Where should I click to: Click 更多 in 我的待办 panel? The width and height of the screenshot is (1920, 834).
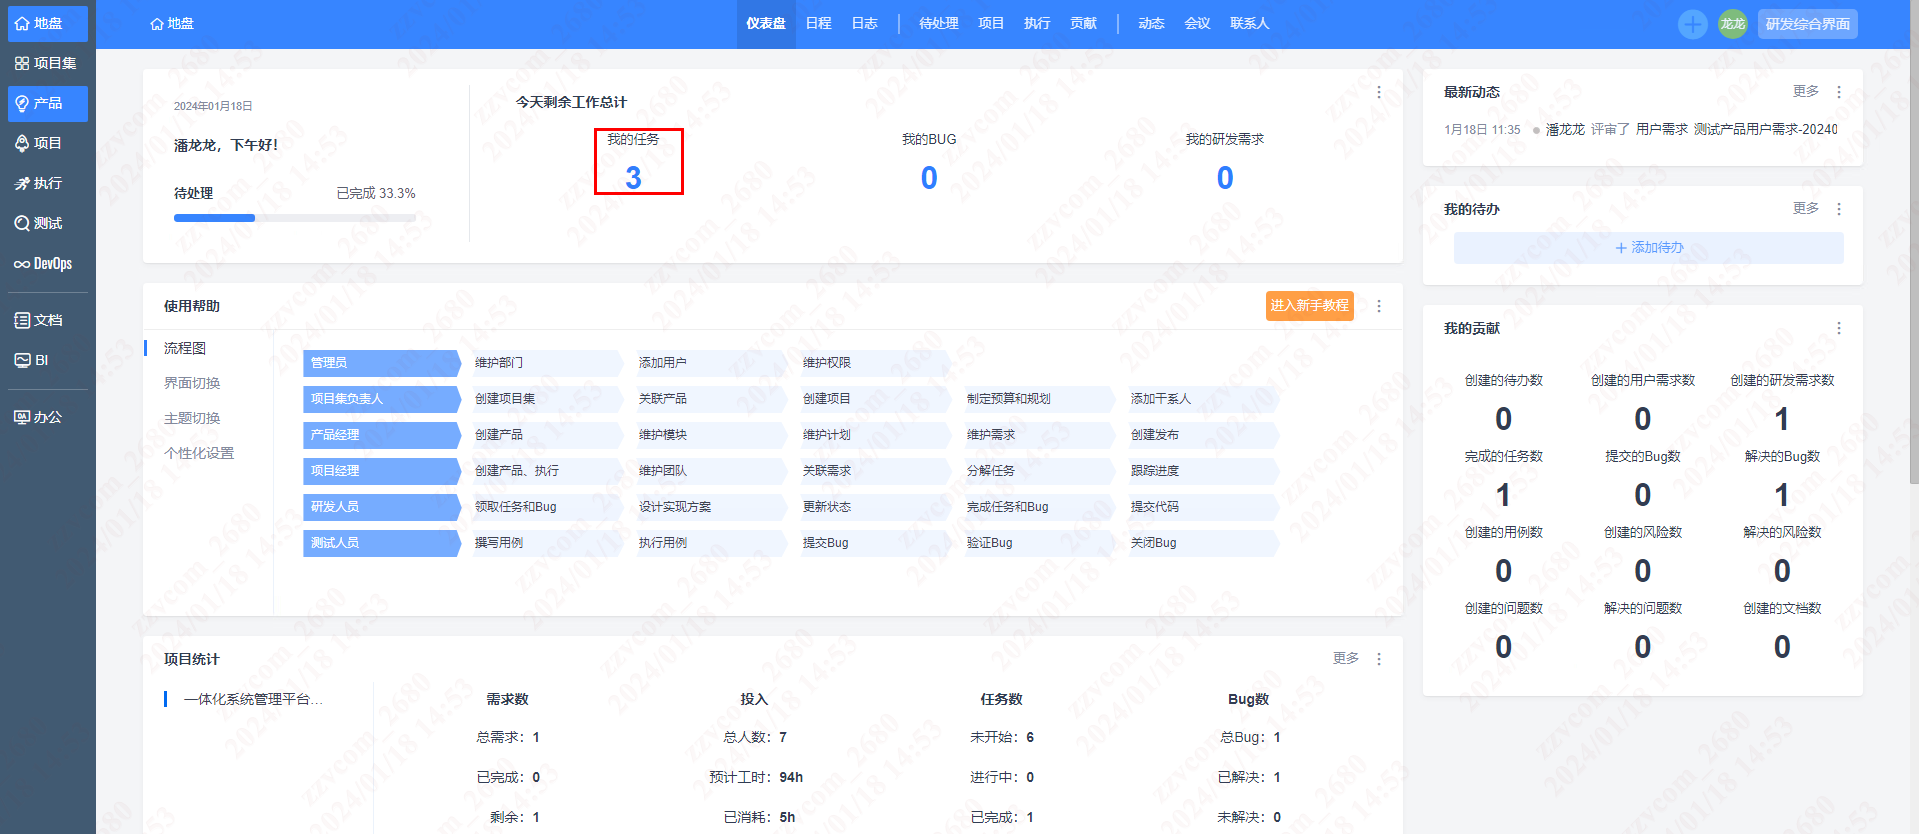click(1805, 208)
